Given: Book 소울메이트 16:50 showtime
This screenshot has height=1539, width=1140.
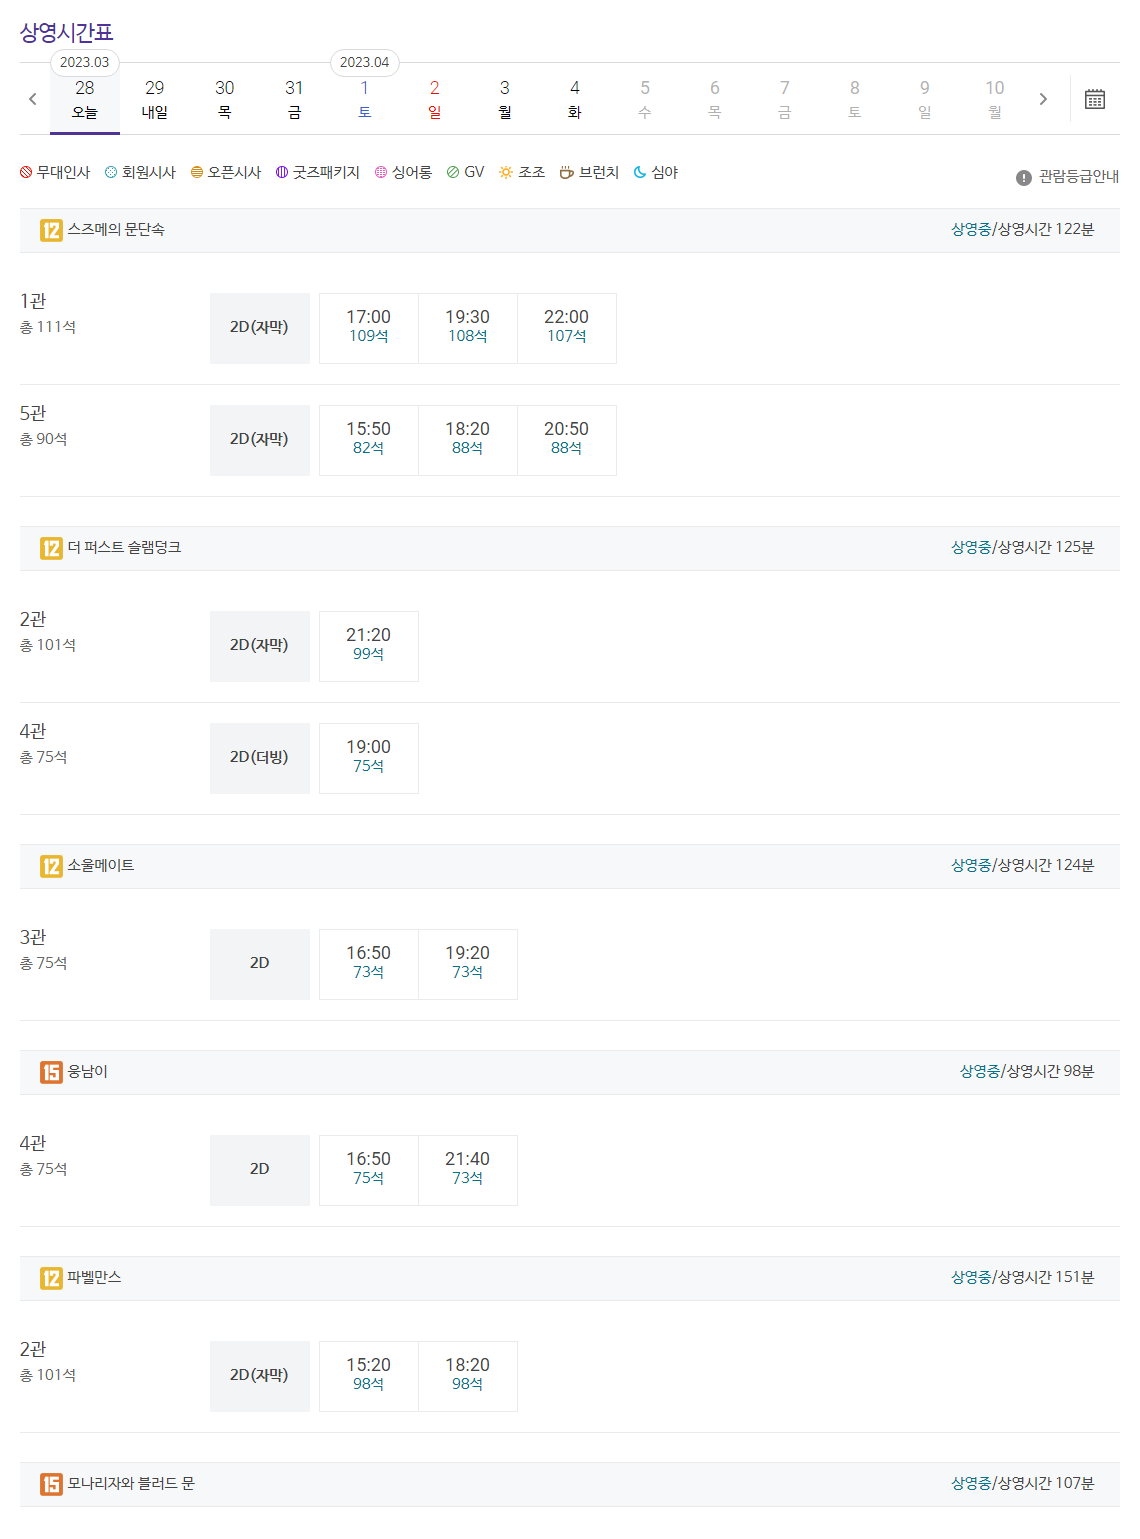Looking at the screenshot, I should coord(369,964).
